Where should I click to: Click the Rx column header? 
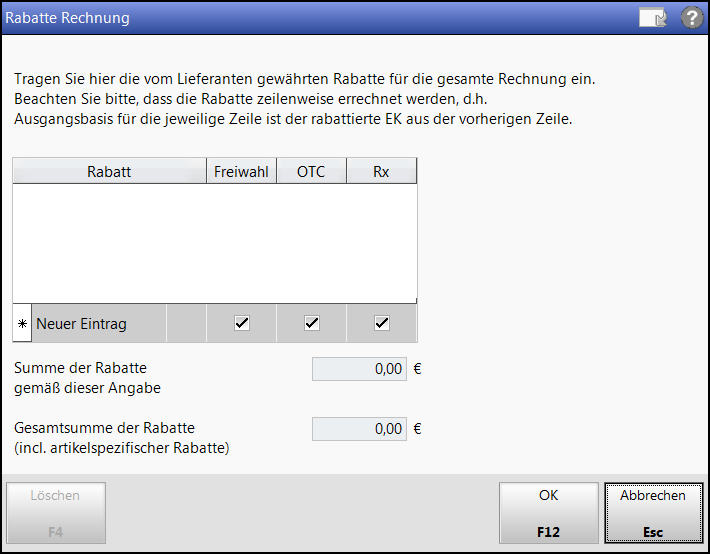(381, 171)
